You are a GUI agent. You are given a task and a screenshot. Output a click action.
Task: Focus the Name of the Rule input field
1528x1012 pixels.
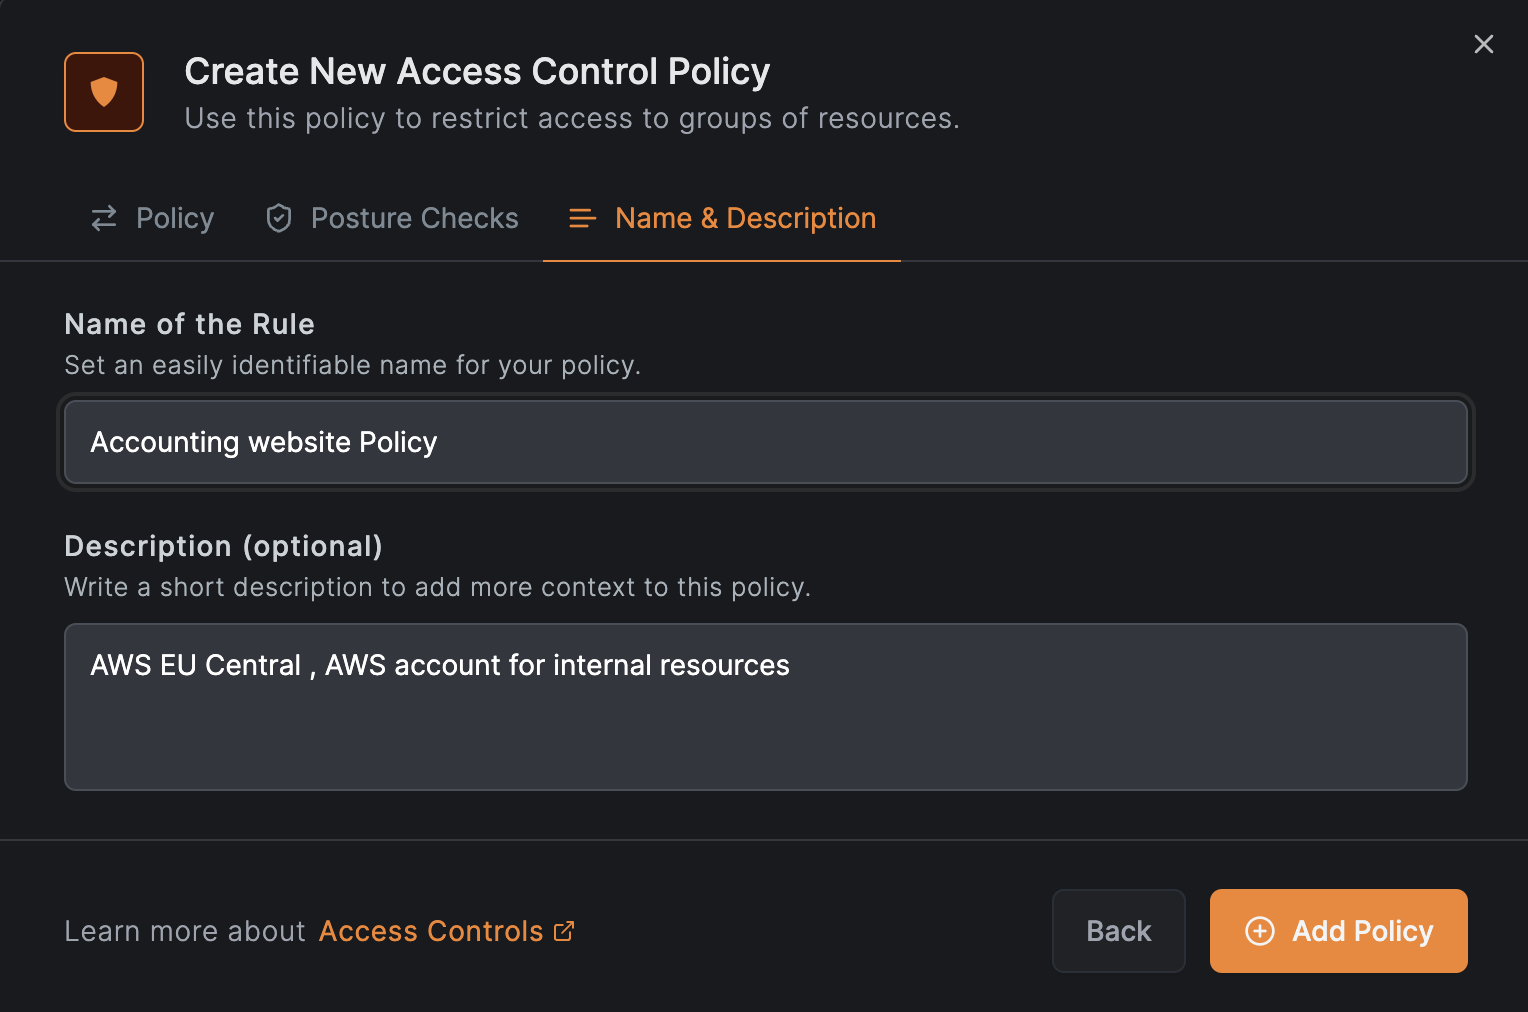click(x=766, y=442)
